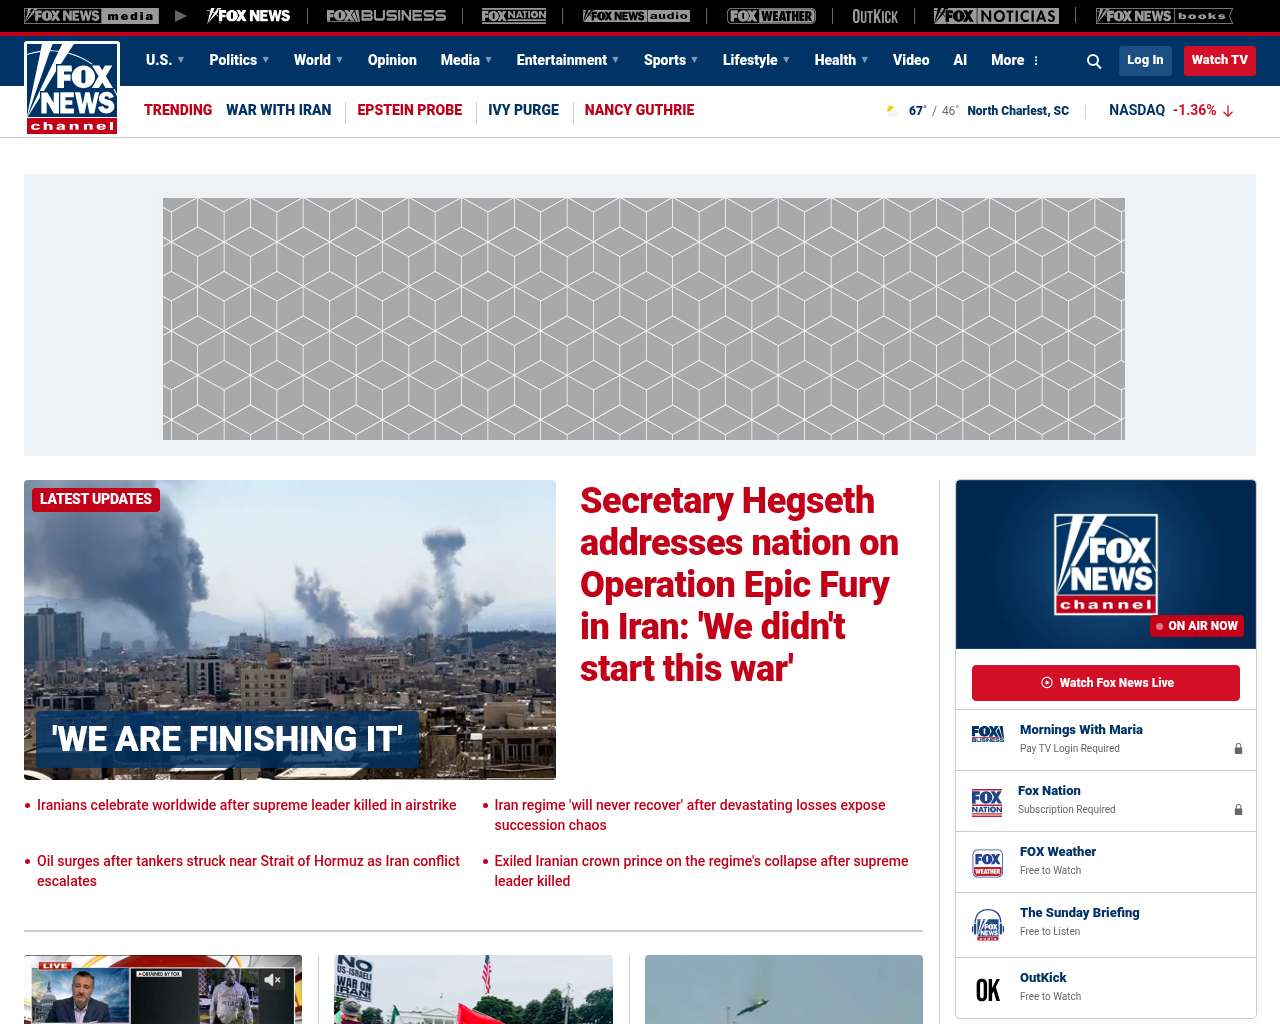Select trending topic Epstein Probe

pyautogui.click(x=409, y=110)
